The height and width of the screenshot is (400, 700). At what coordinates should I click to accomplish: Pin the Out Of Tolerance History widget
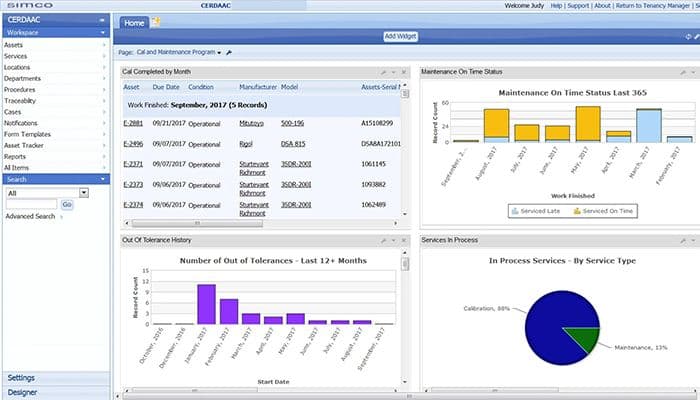pyautogui.click(x=383, y=241)
